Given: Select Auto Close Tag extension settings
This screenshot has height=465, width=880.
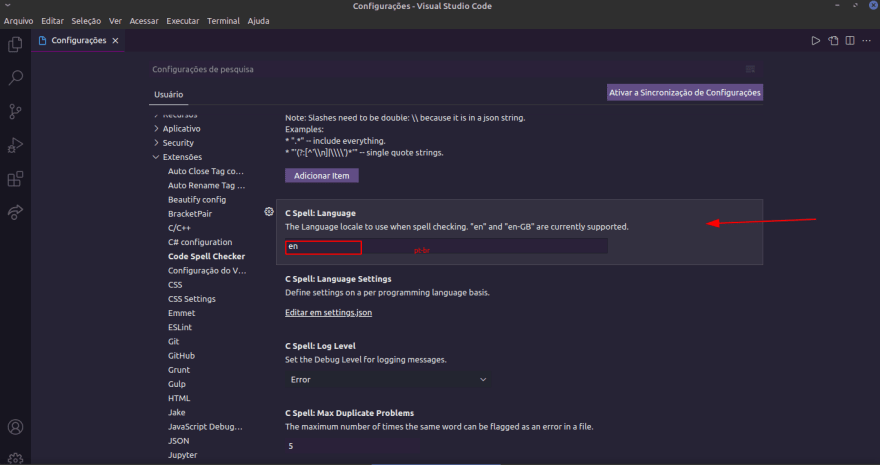Looking at the screenshot, I should point(206,171).
